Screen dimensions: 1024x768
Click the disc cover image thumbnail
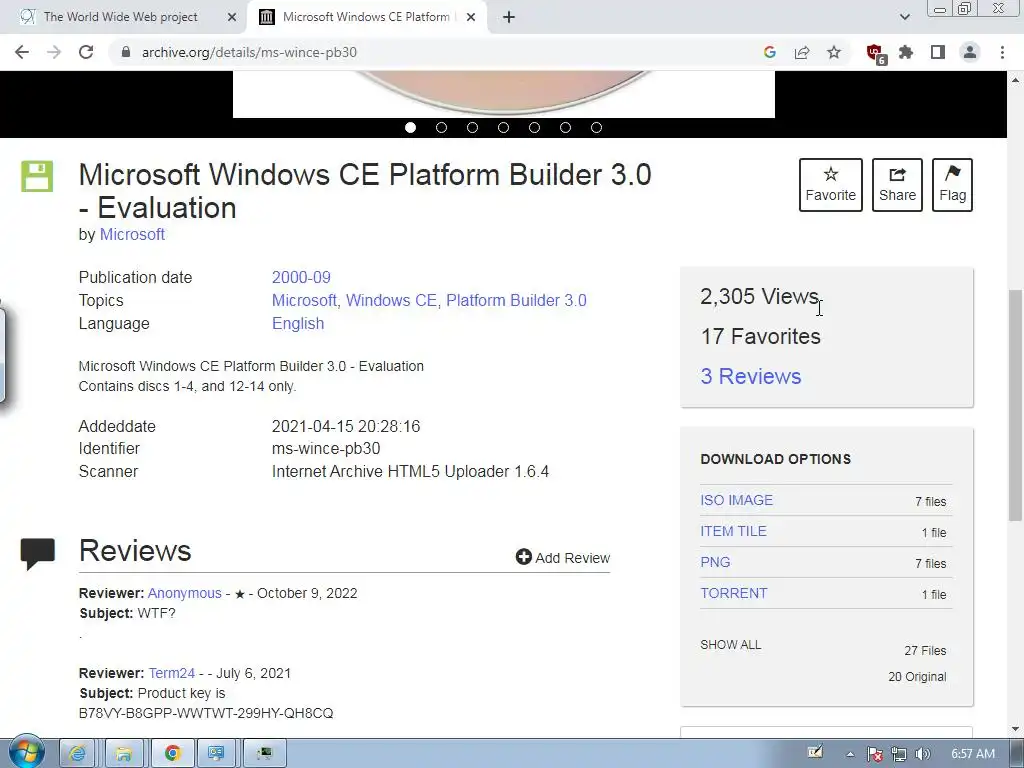point(504,94)
